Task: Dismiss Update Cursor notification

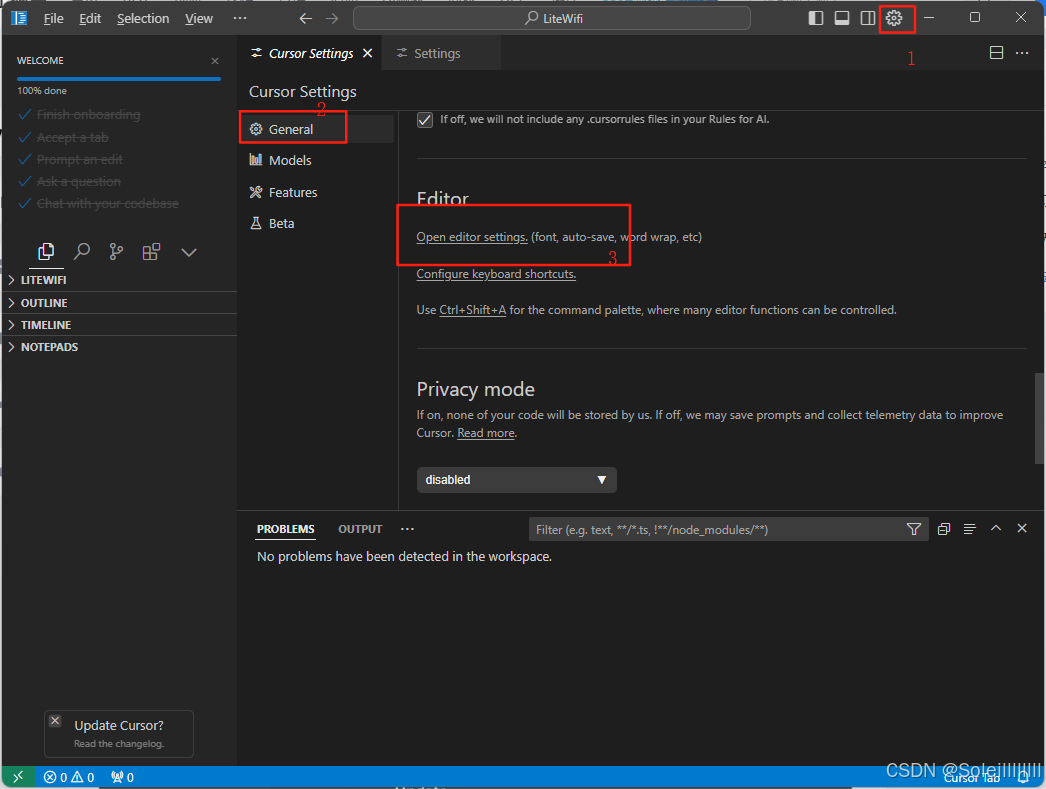Action: tap(55, 721)
